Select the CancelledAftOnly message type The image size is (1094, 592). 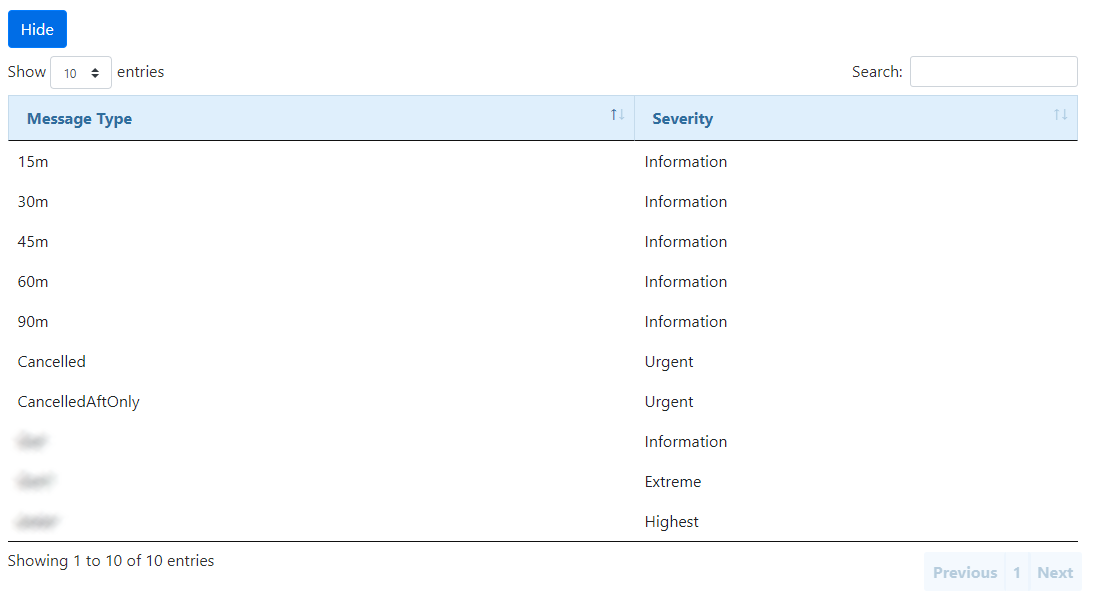[x=78, y=401]
